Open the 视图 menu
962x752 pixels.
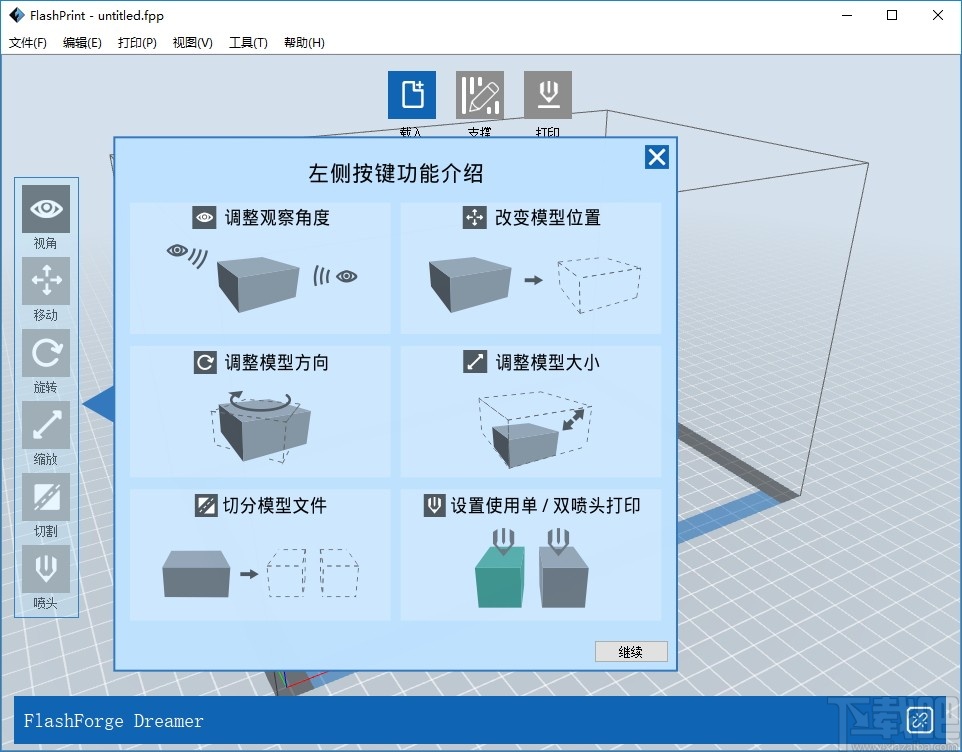[191, 42]
